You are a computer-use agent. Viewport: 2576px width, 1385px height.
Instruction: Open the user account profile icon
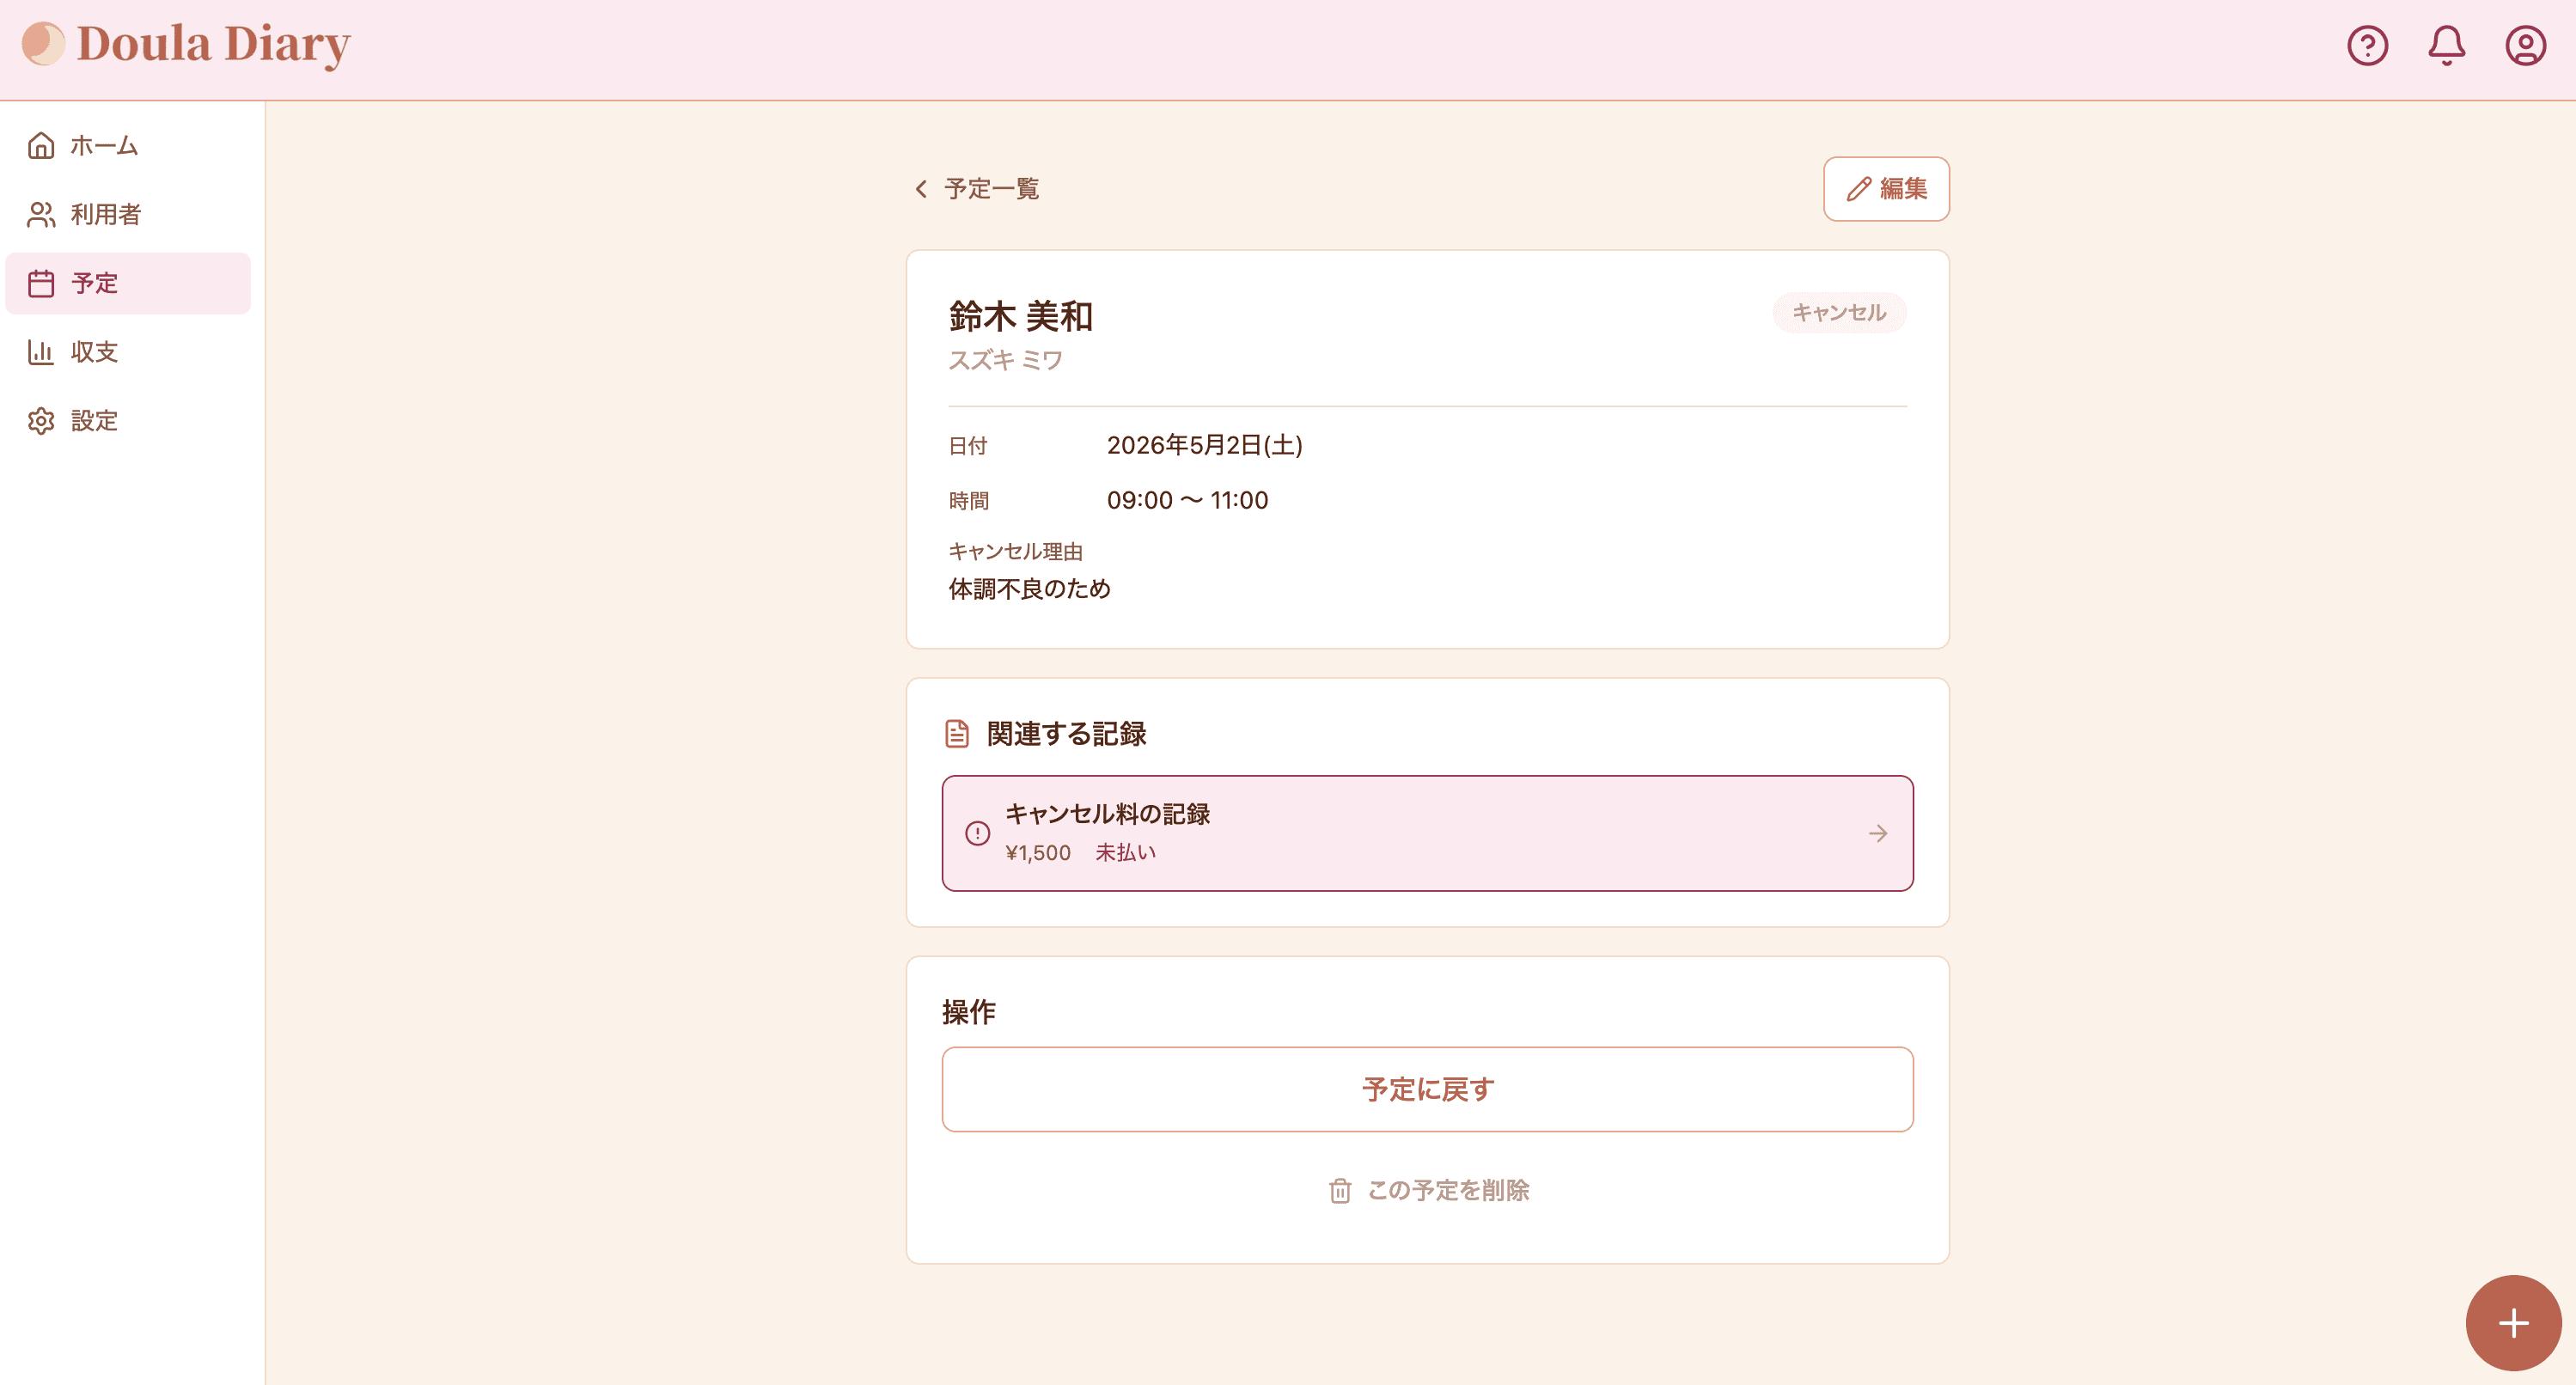(2525, 46)
